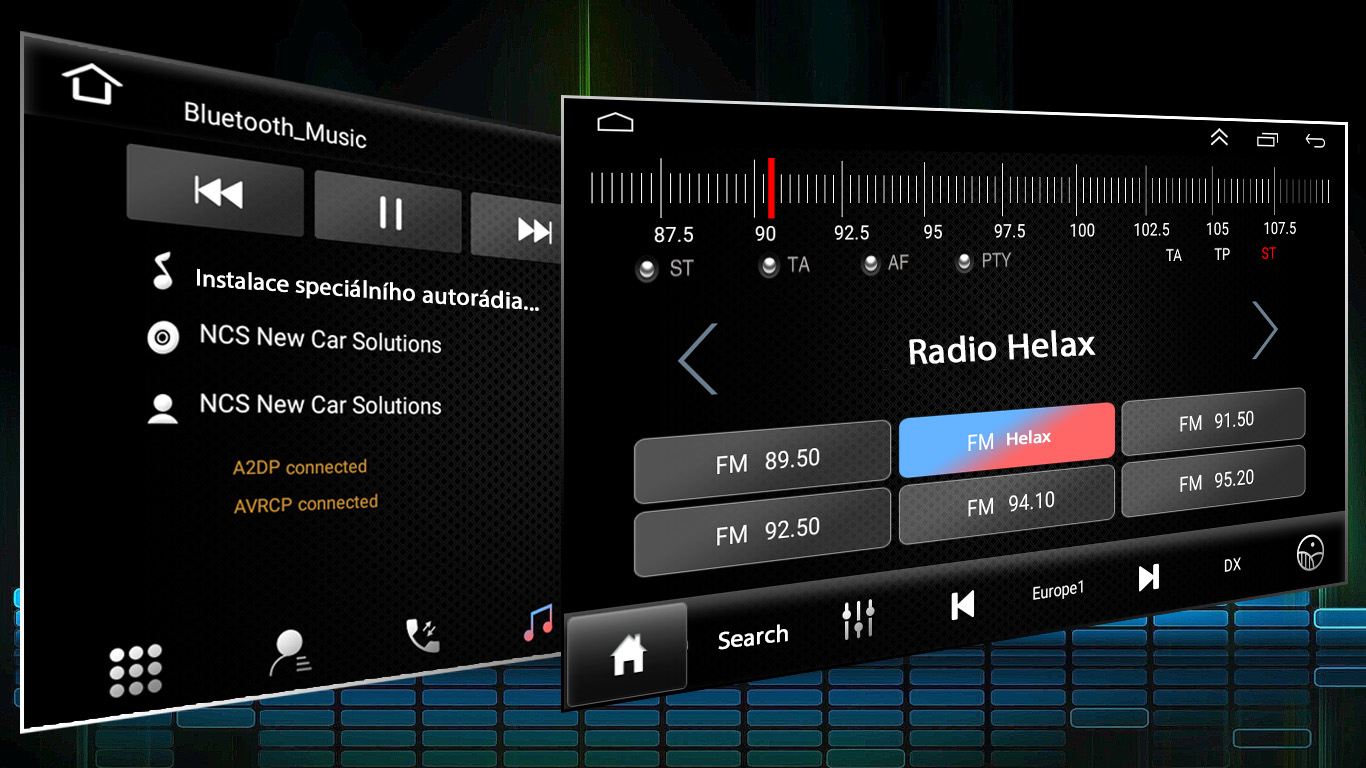Toggle the TA traffic announcement option
The height and width of the screenshot is (768, 1366).
coord(769,267)
